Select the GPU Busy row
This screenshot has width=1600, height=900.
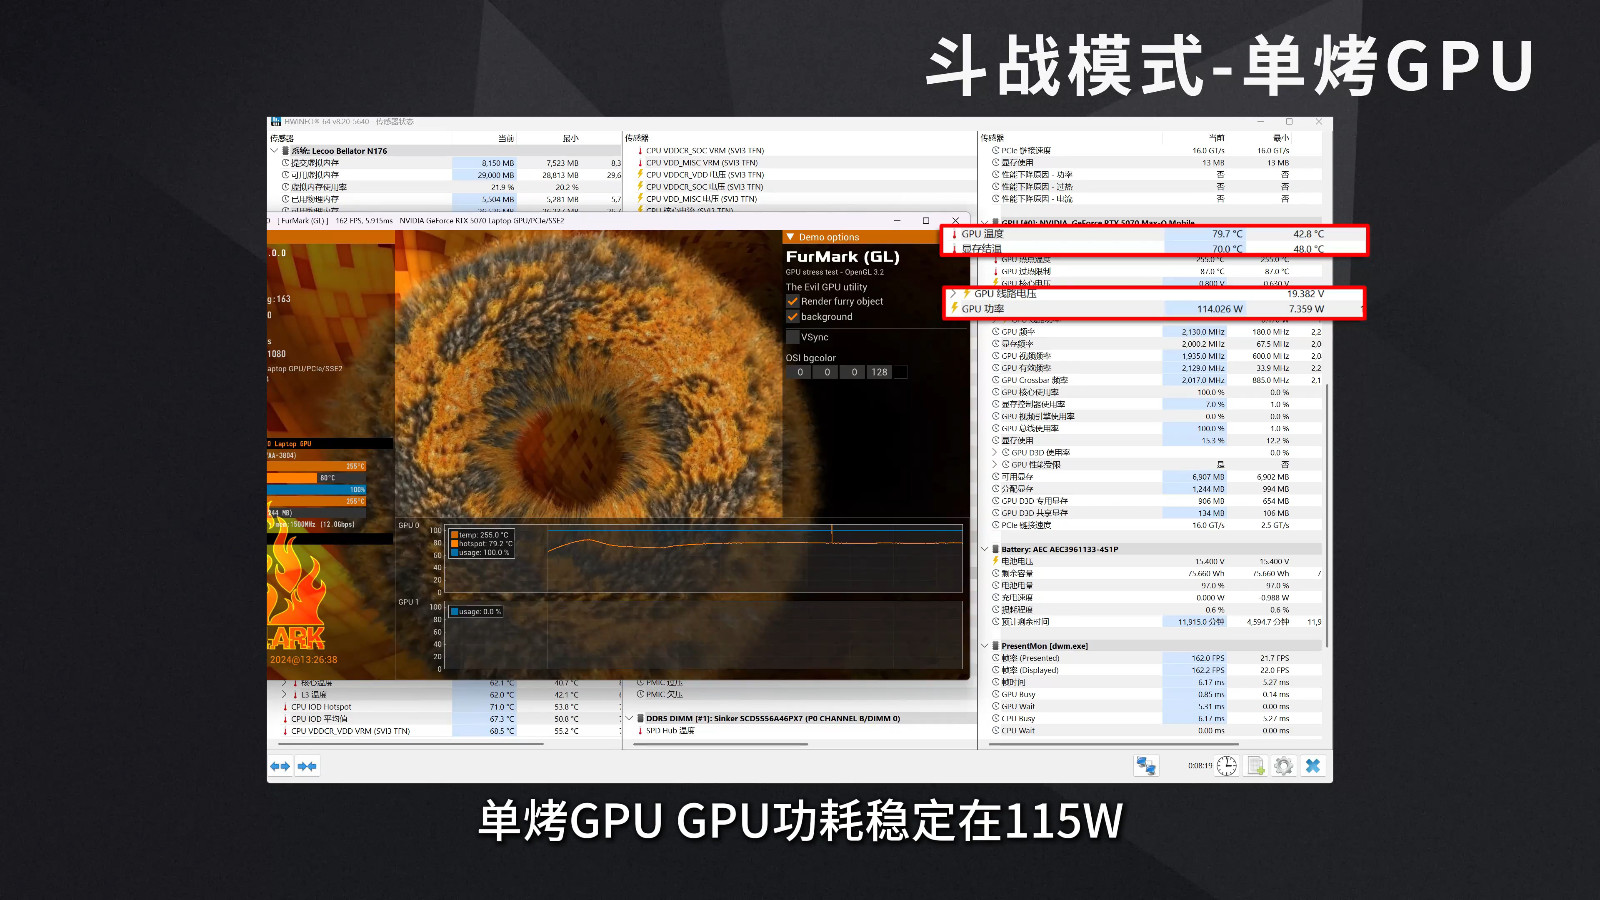coord(1155,694)
